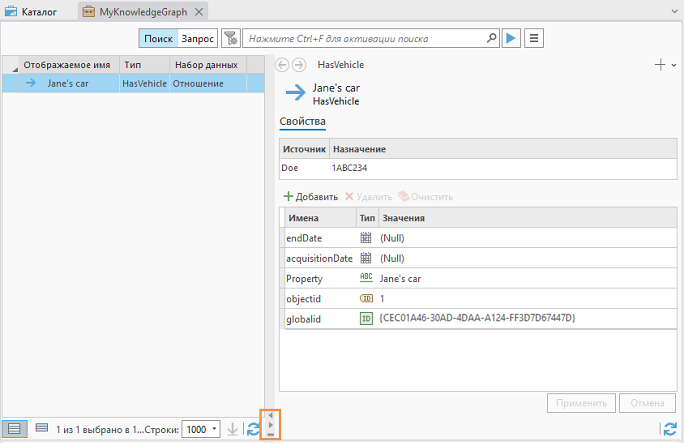Click the magnifier icon in search box
The width and height of the screenshot is (684, 443).
[x=491, y=38]
